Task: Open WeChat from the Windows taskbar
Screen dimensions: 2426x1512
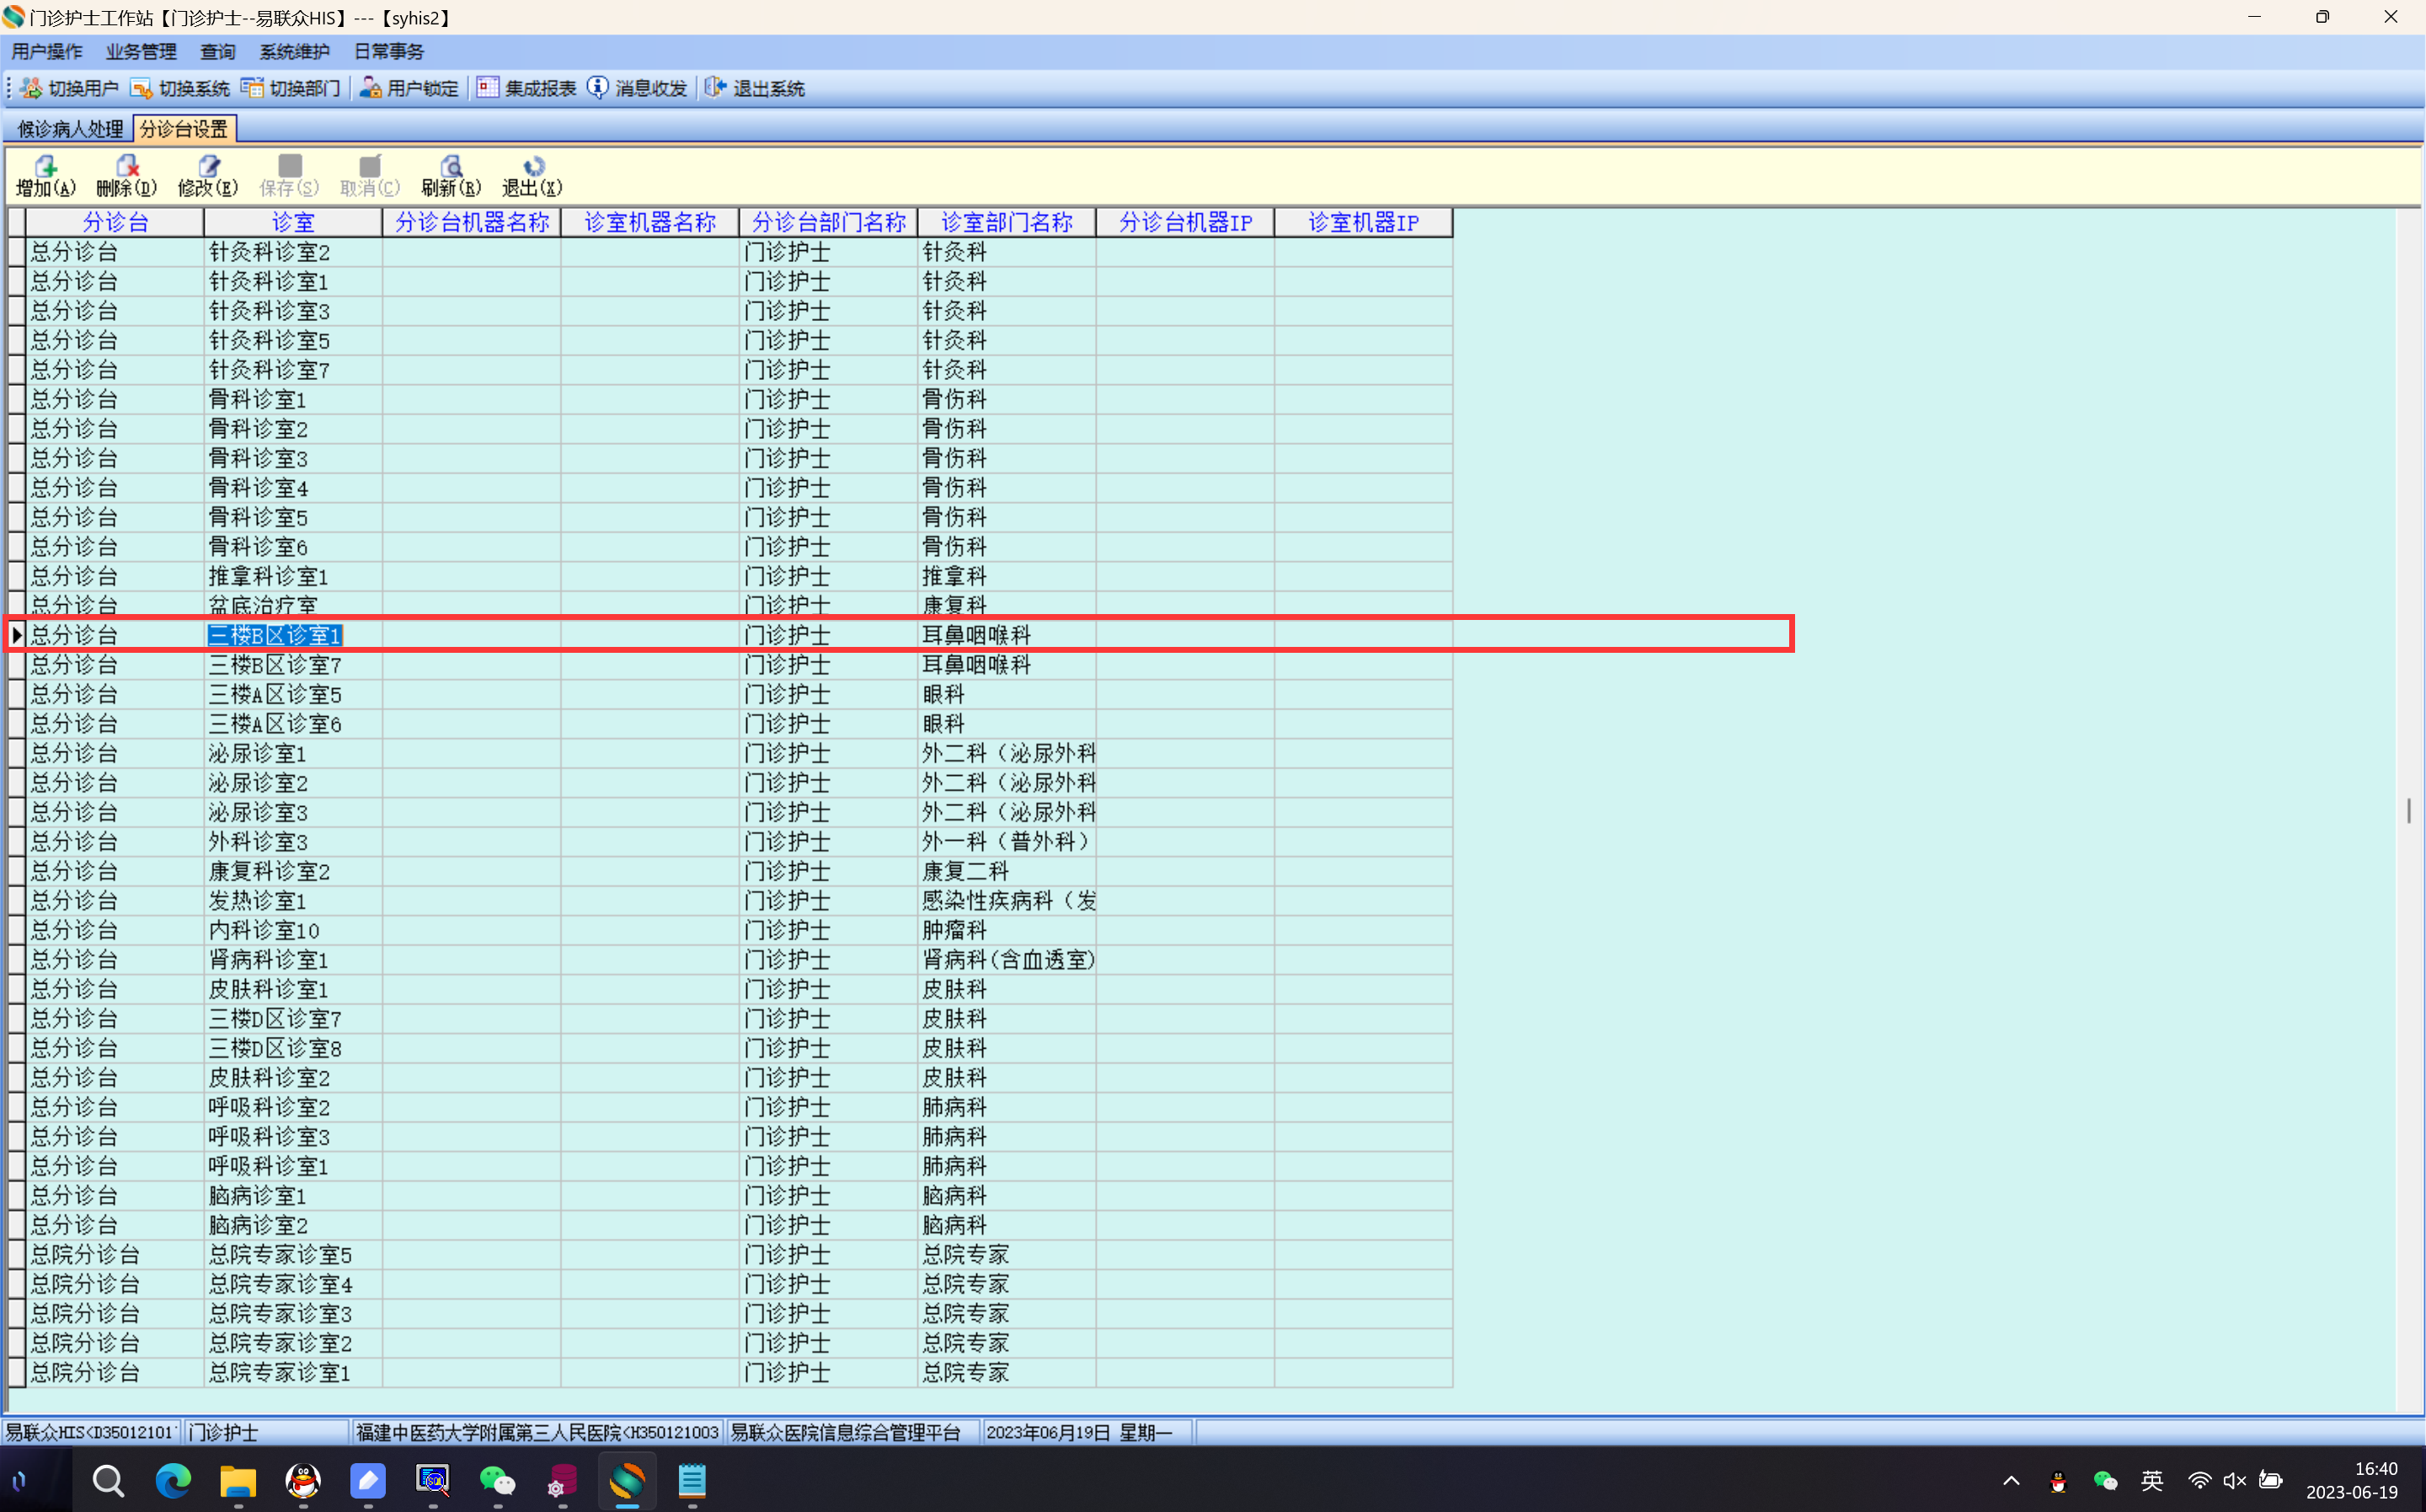Action: point(497,1481)
